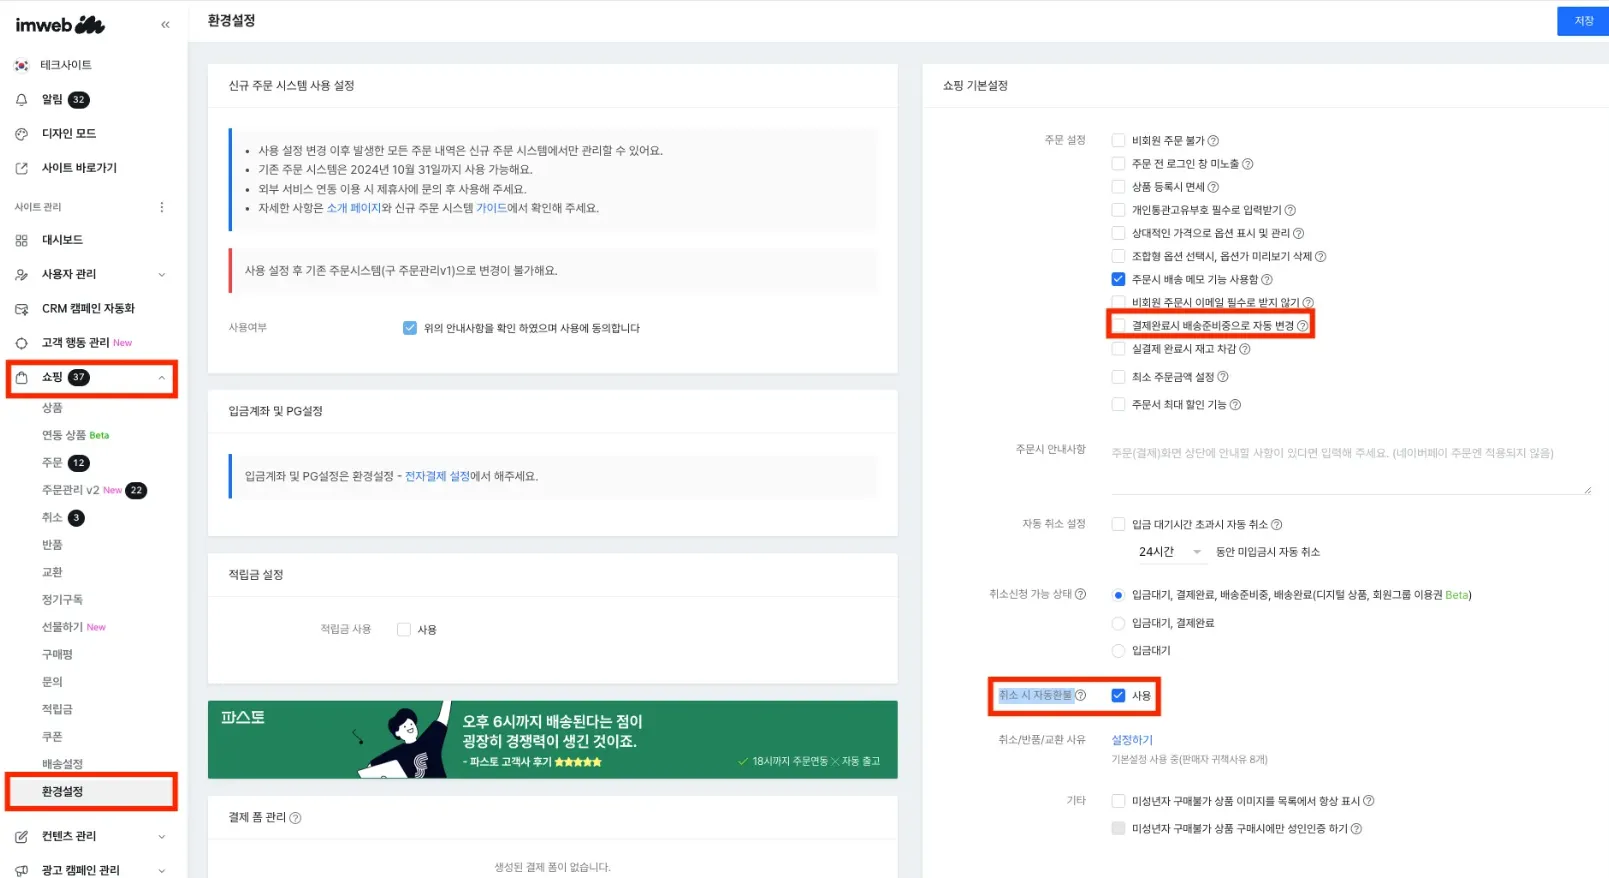Check 최소 주문금액 설정 checkbox
This screenshot has width=1609, height=878.
click(x=1118, y=377)
